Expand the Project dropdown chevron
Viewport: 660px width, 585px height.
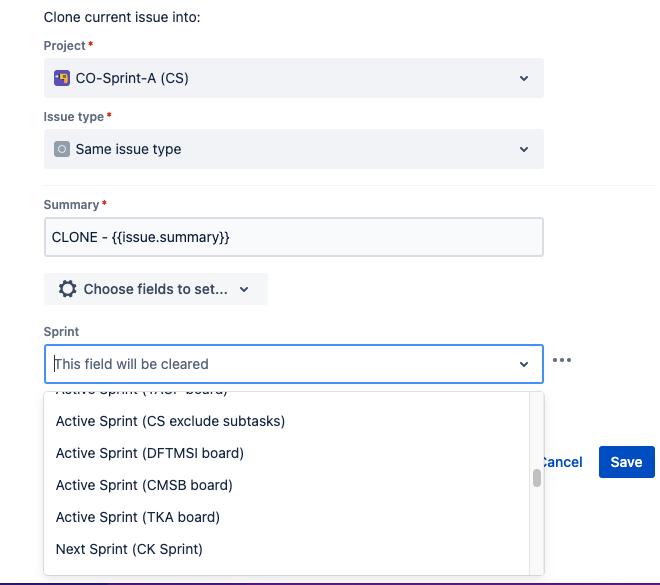coord(524,78)
